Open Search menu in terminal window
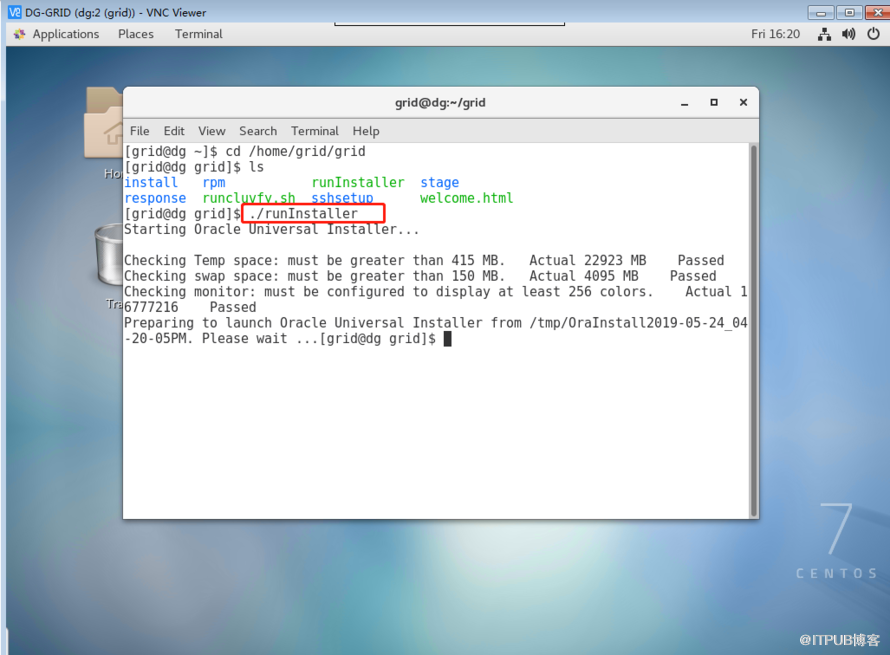 (x=258, y=131)
